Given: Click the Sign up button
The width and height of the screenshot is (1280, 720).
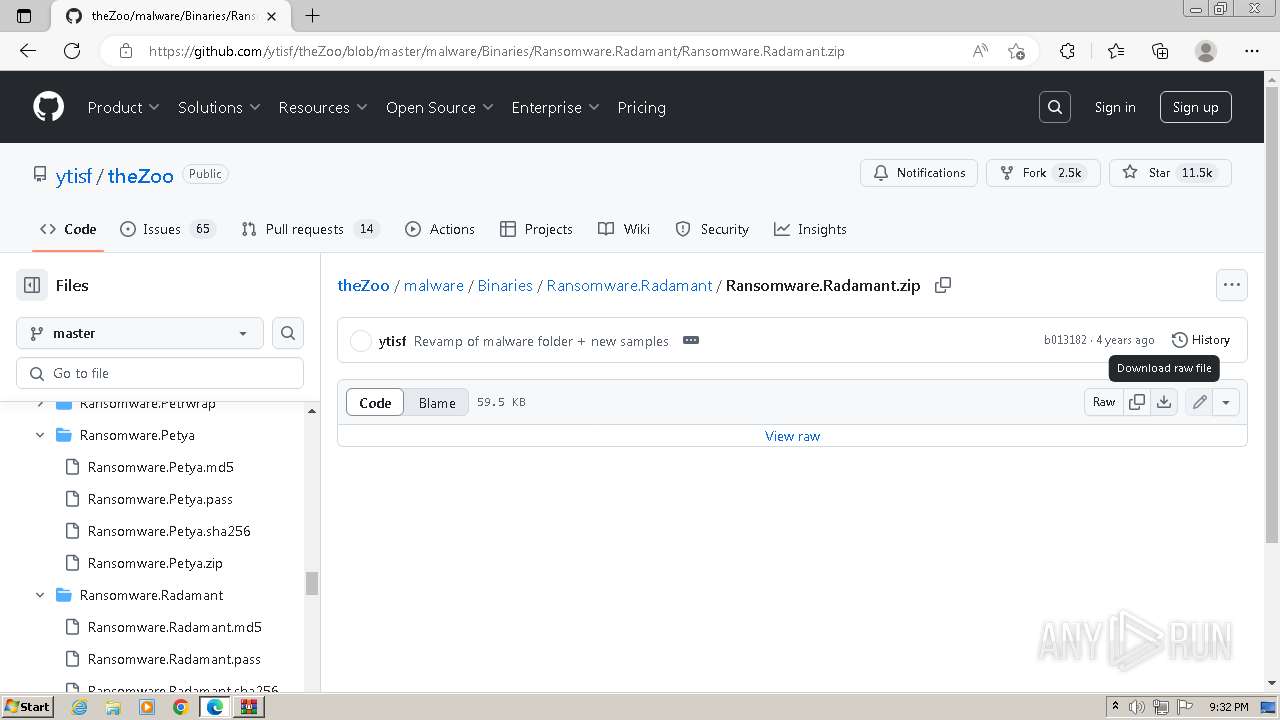Looking at the screenshot, I should [x=1195, y=107].
